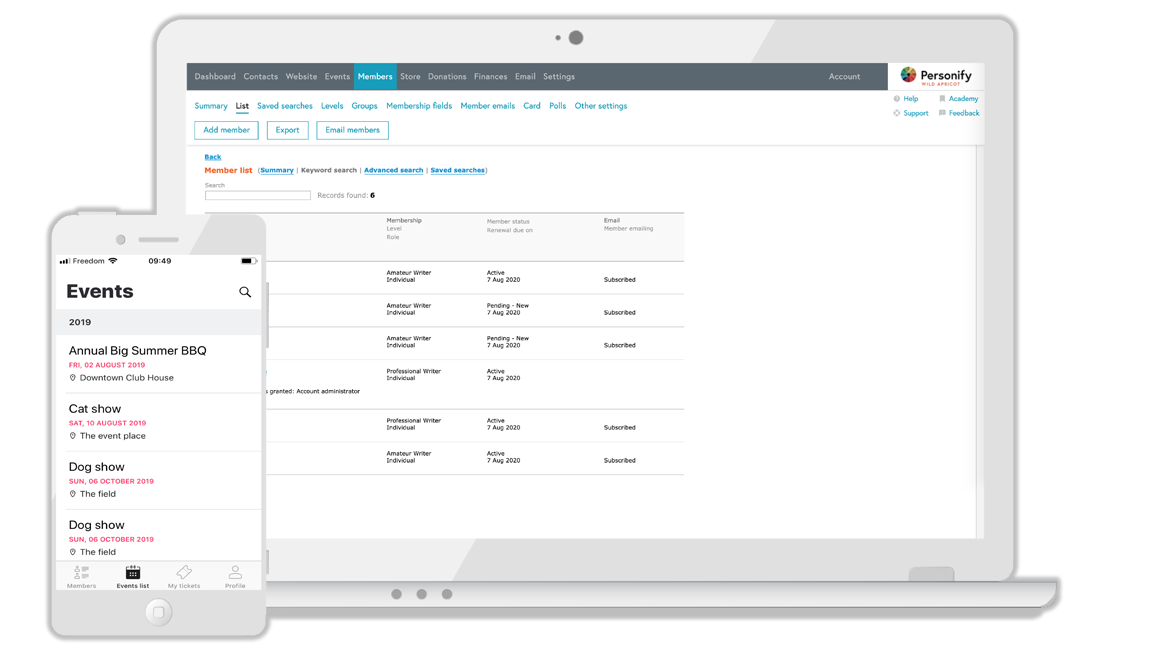Click the Personify Wild Apricot logo

click(936, 76)
